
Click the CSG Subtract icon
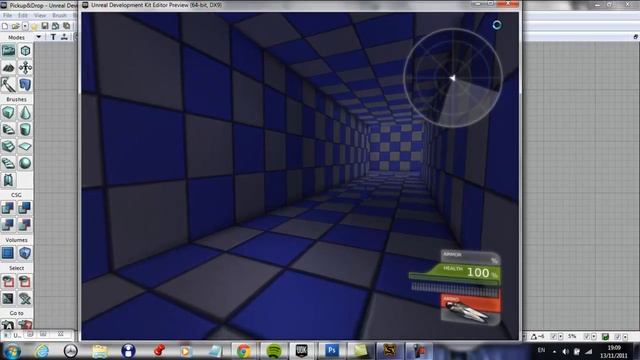(25, 208)
